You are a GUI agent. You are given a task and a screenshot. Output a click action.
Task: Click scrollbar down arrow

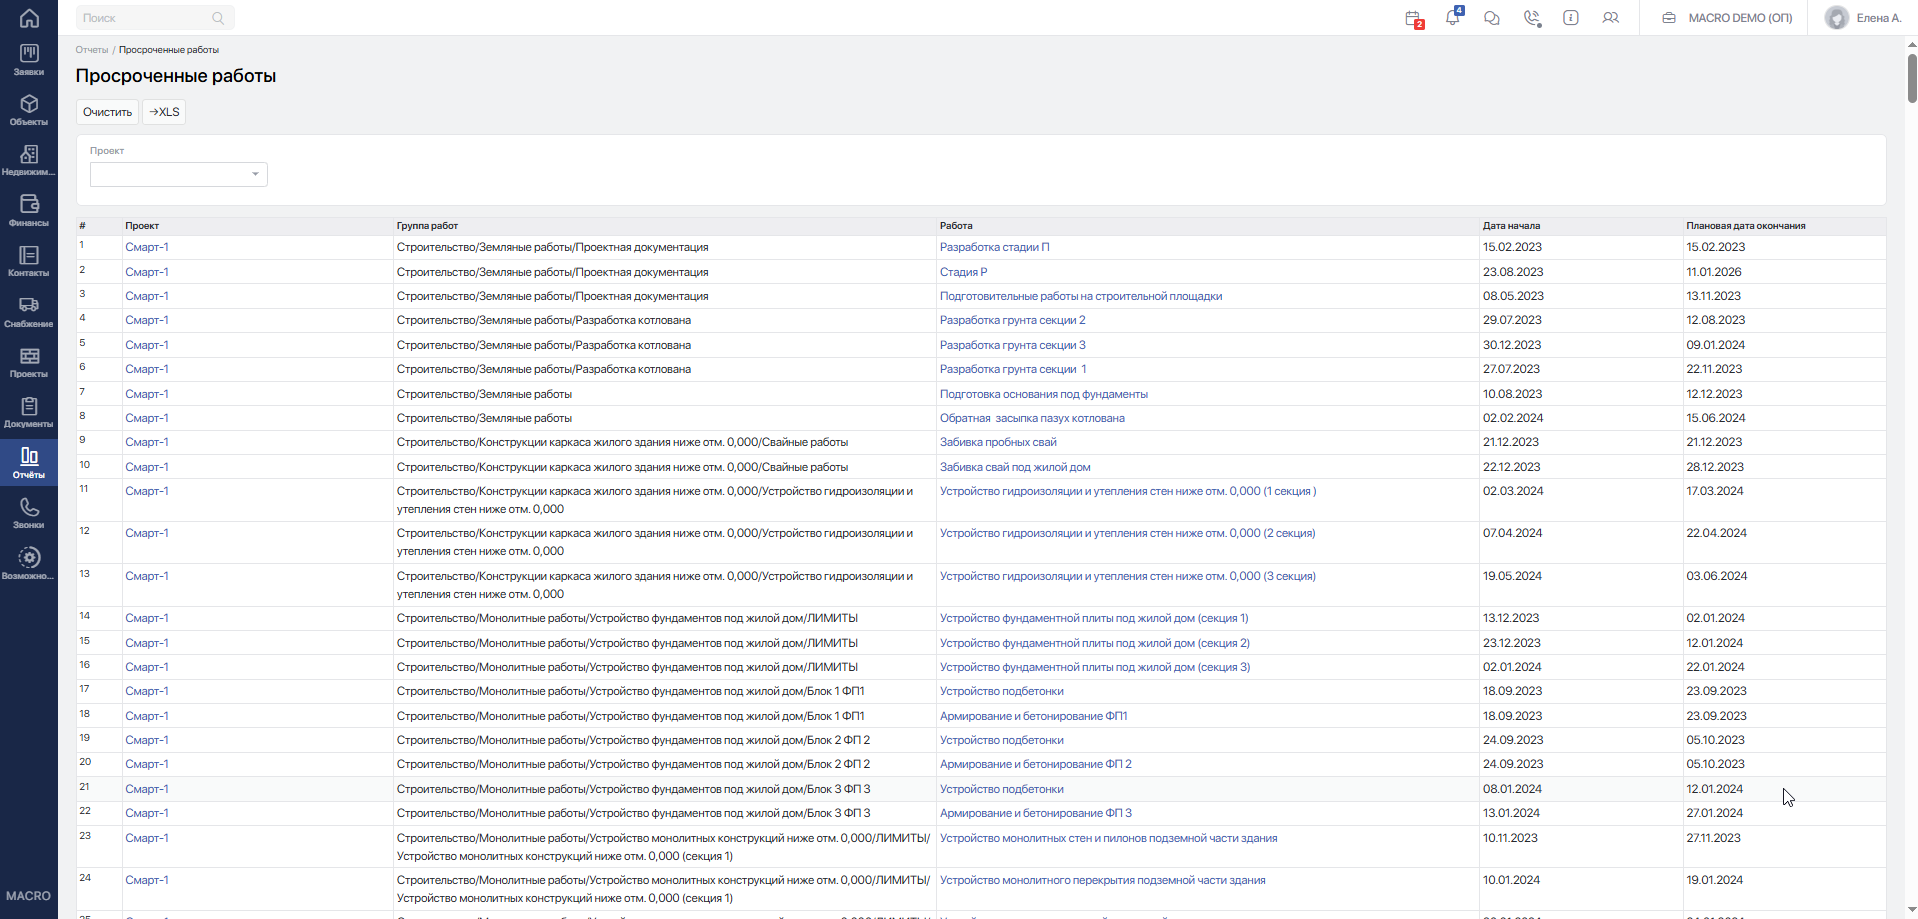(x=1912, y=910)
